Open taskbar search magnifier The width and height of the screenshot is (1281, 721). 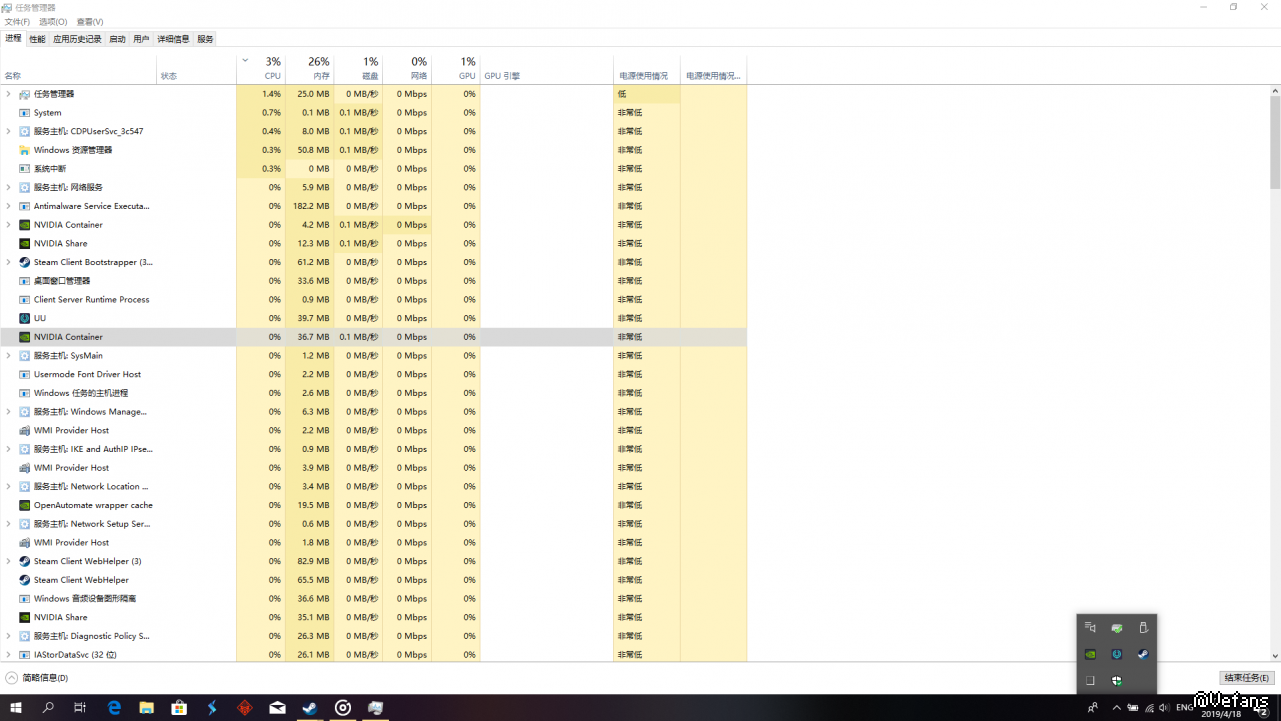coord(48,708)
